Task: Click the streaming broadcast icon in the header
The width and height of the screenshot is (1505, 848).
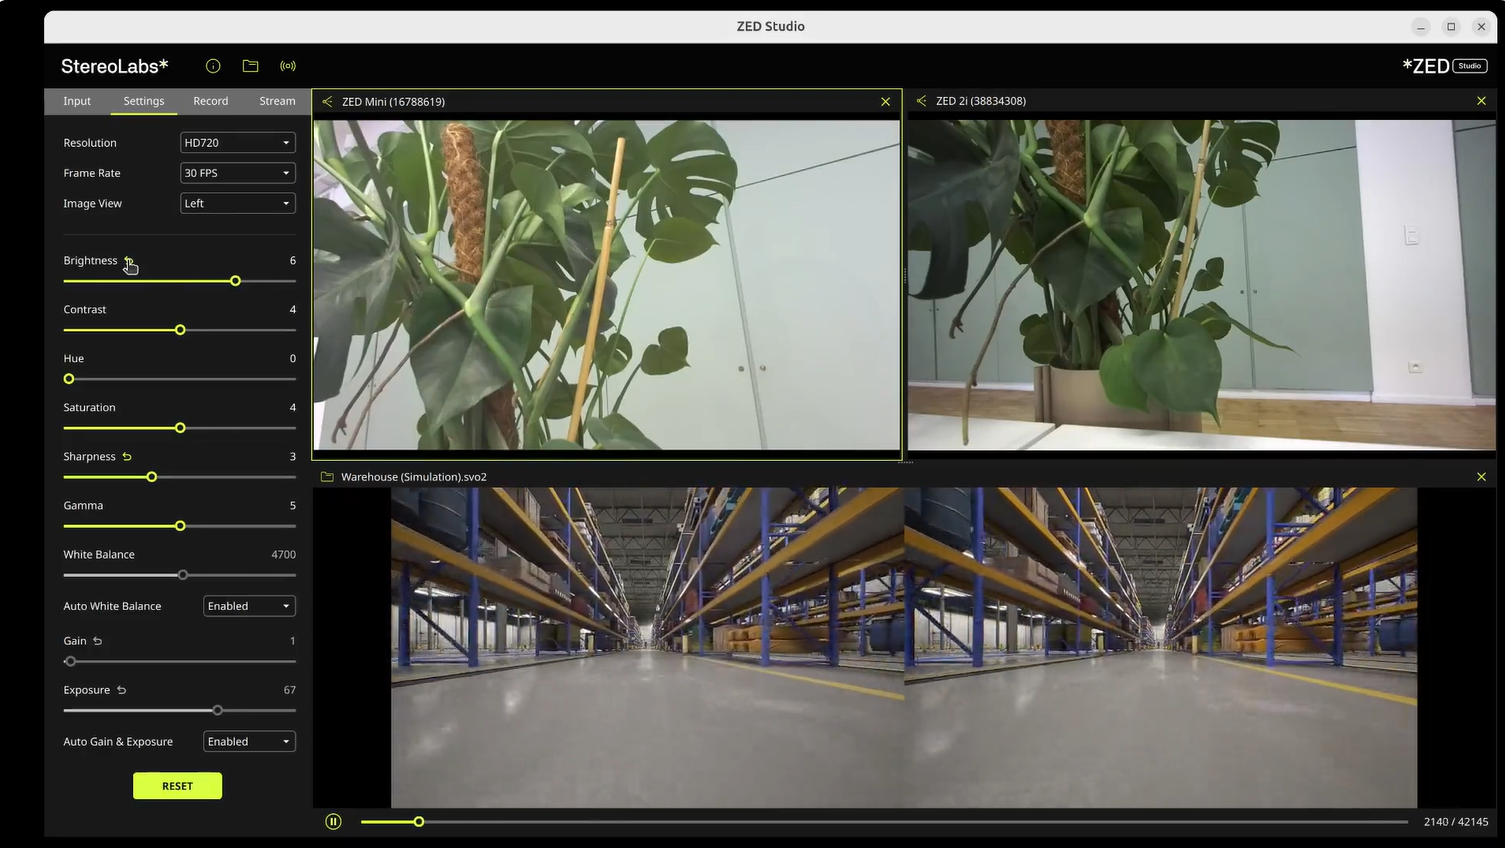Action: pos(288,66)
